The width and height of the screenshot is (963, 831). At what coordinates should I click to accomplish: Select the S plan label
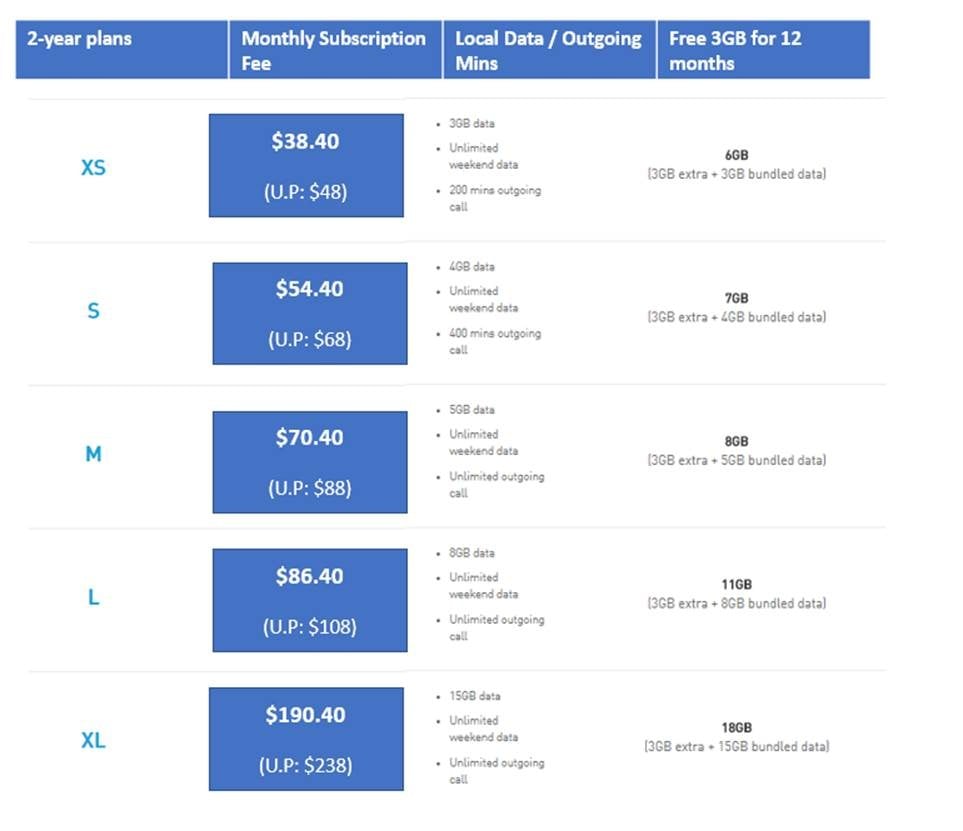click(93, 311)
